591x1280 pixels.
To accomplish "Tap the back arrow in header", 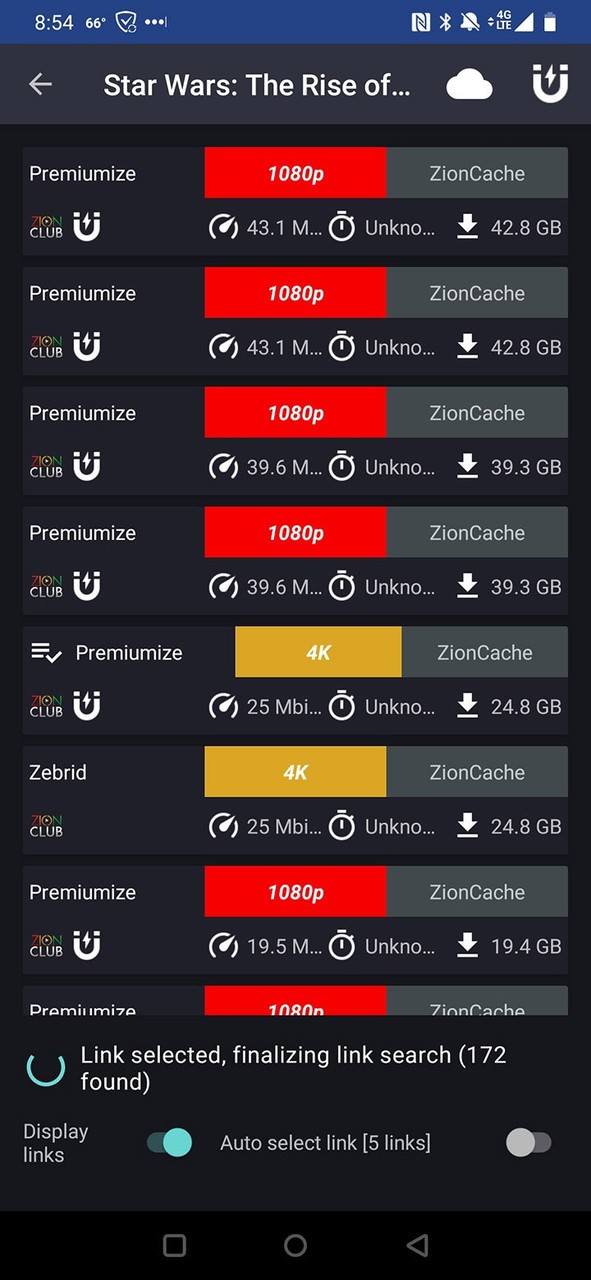I will (x=40, y=84).
